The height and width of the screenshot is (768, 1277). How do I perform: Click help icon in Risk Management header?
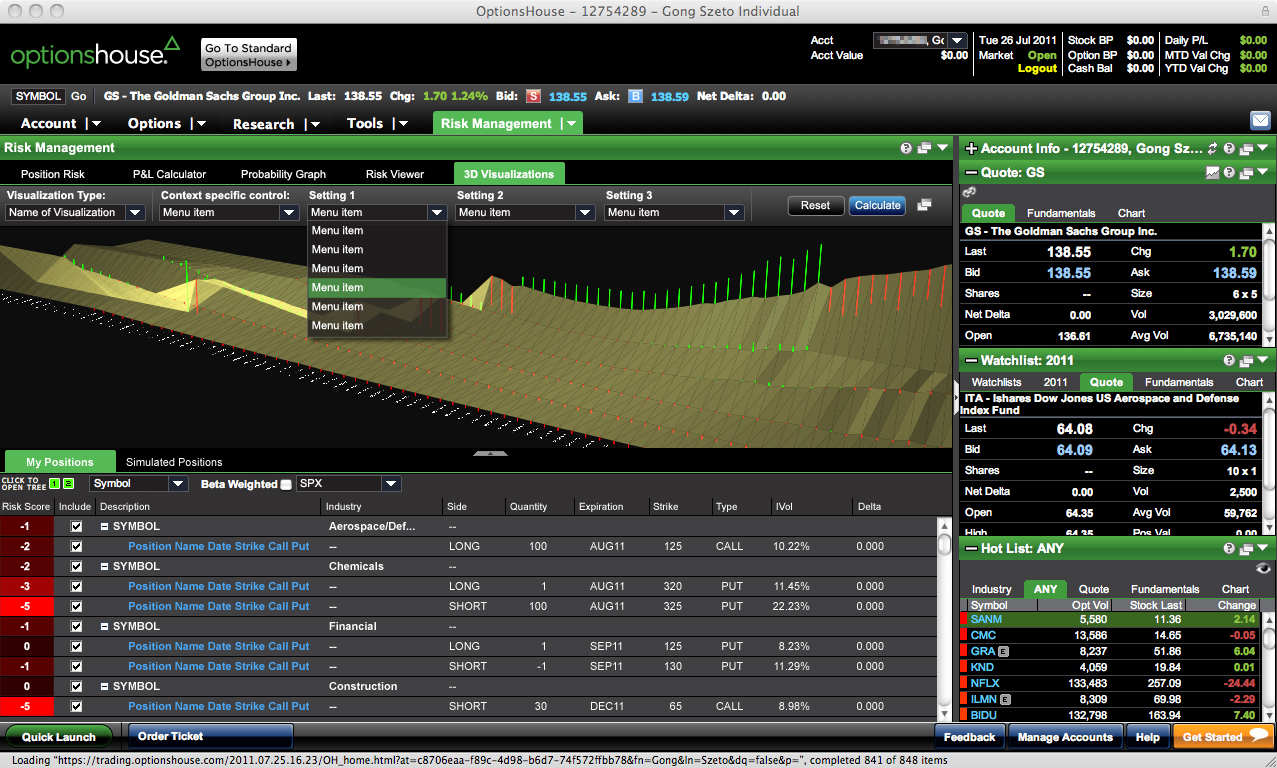point(906,148)
